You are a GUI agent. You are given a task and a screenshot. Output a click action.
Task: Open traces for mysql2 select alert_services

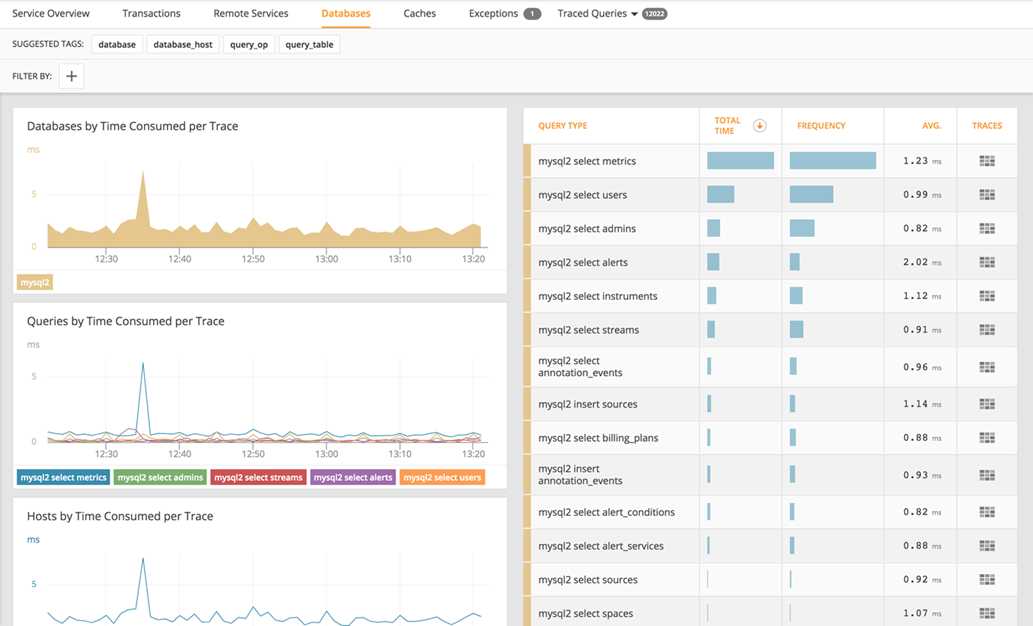click(986, 546)
